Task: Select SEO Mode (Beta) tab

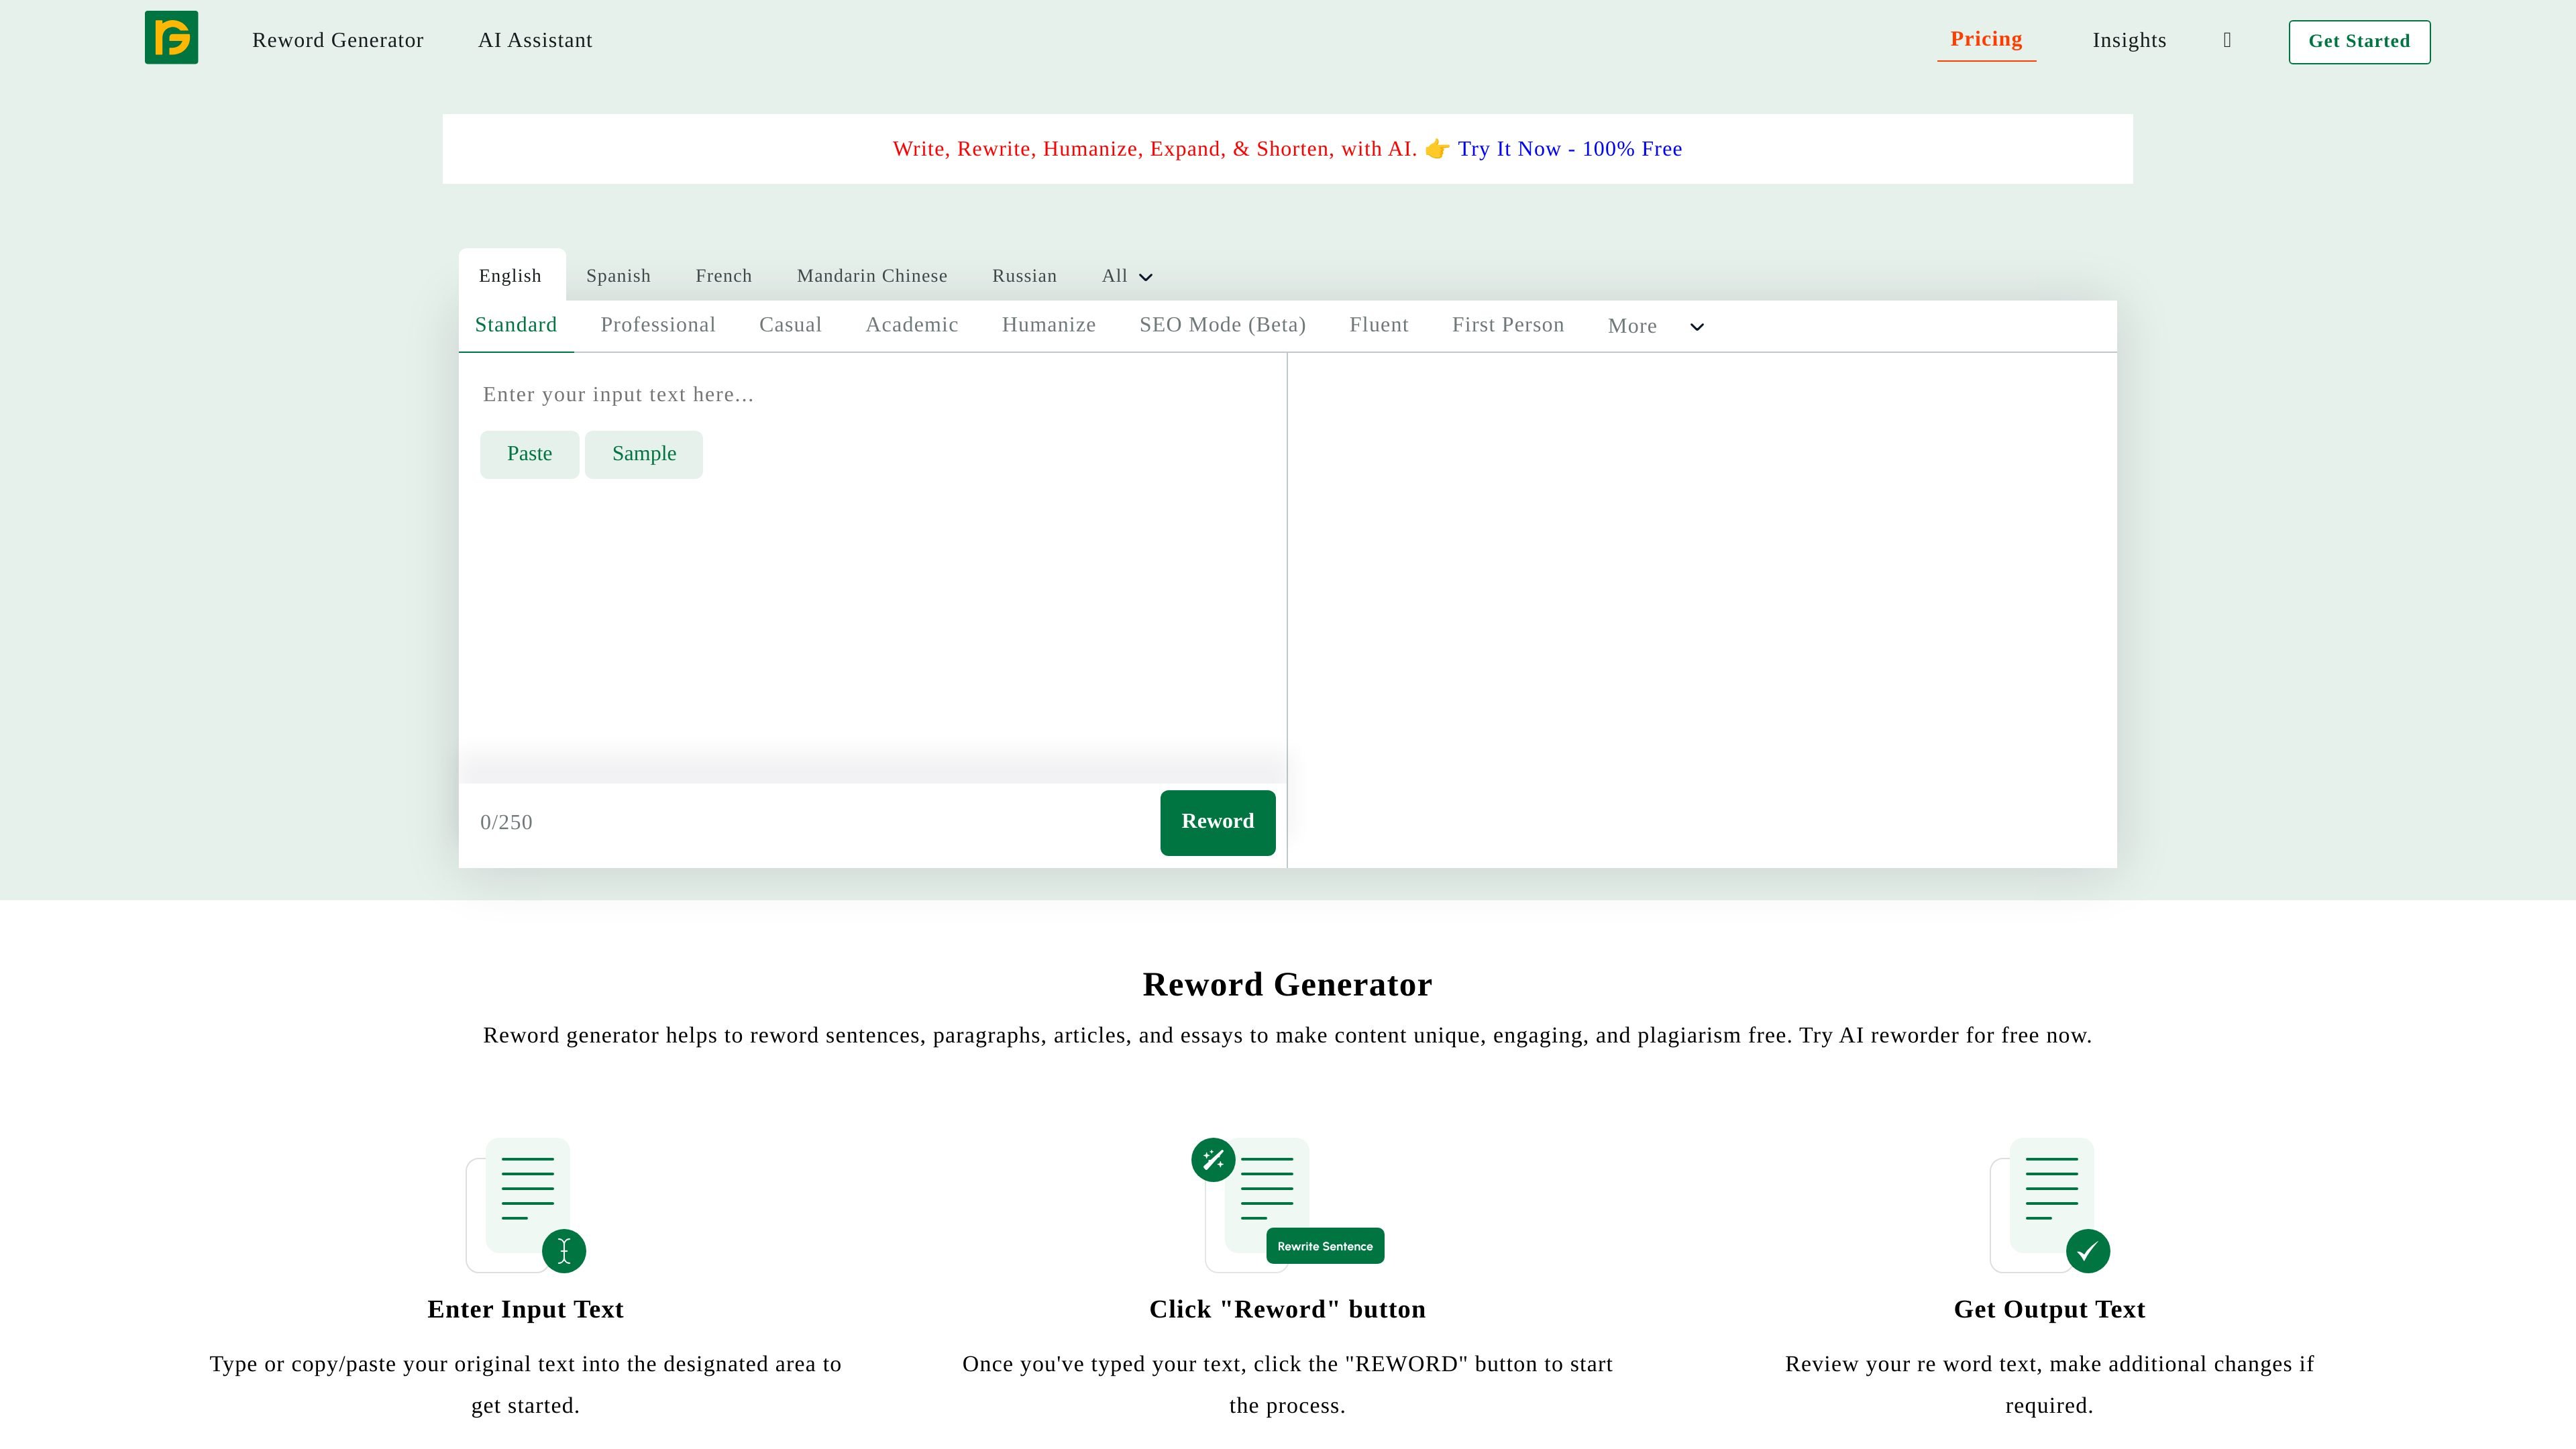Action: point(1222,325)
